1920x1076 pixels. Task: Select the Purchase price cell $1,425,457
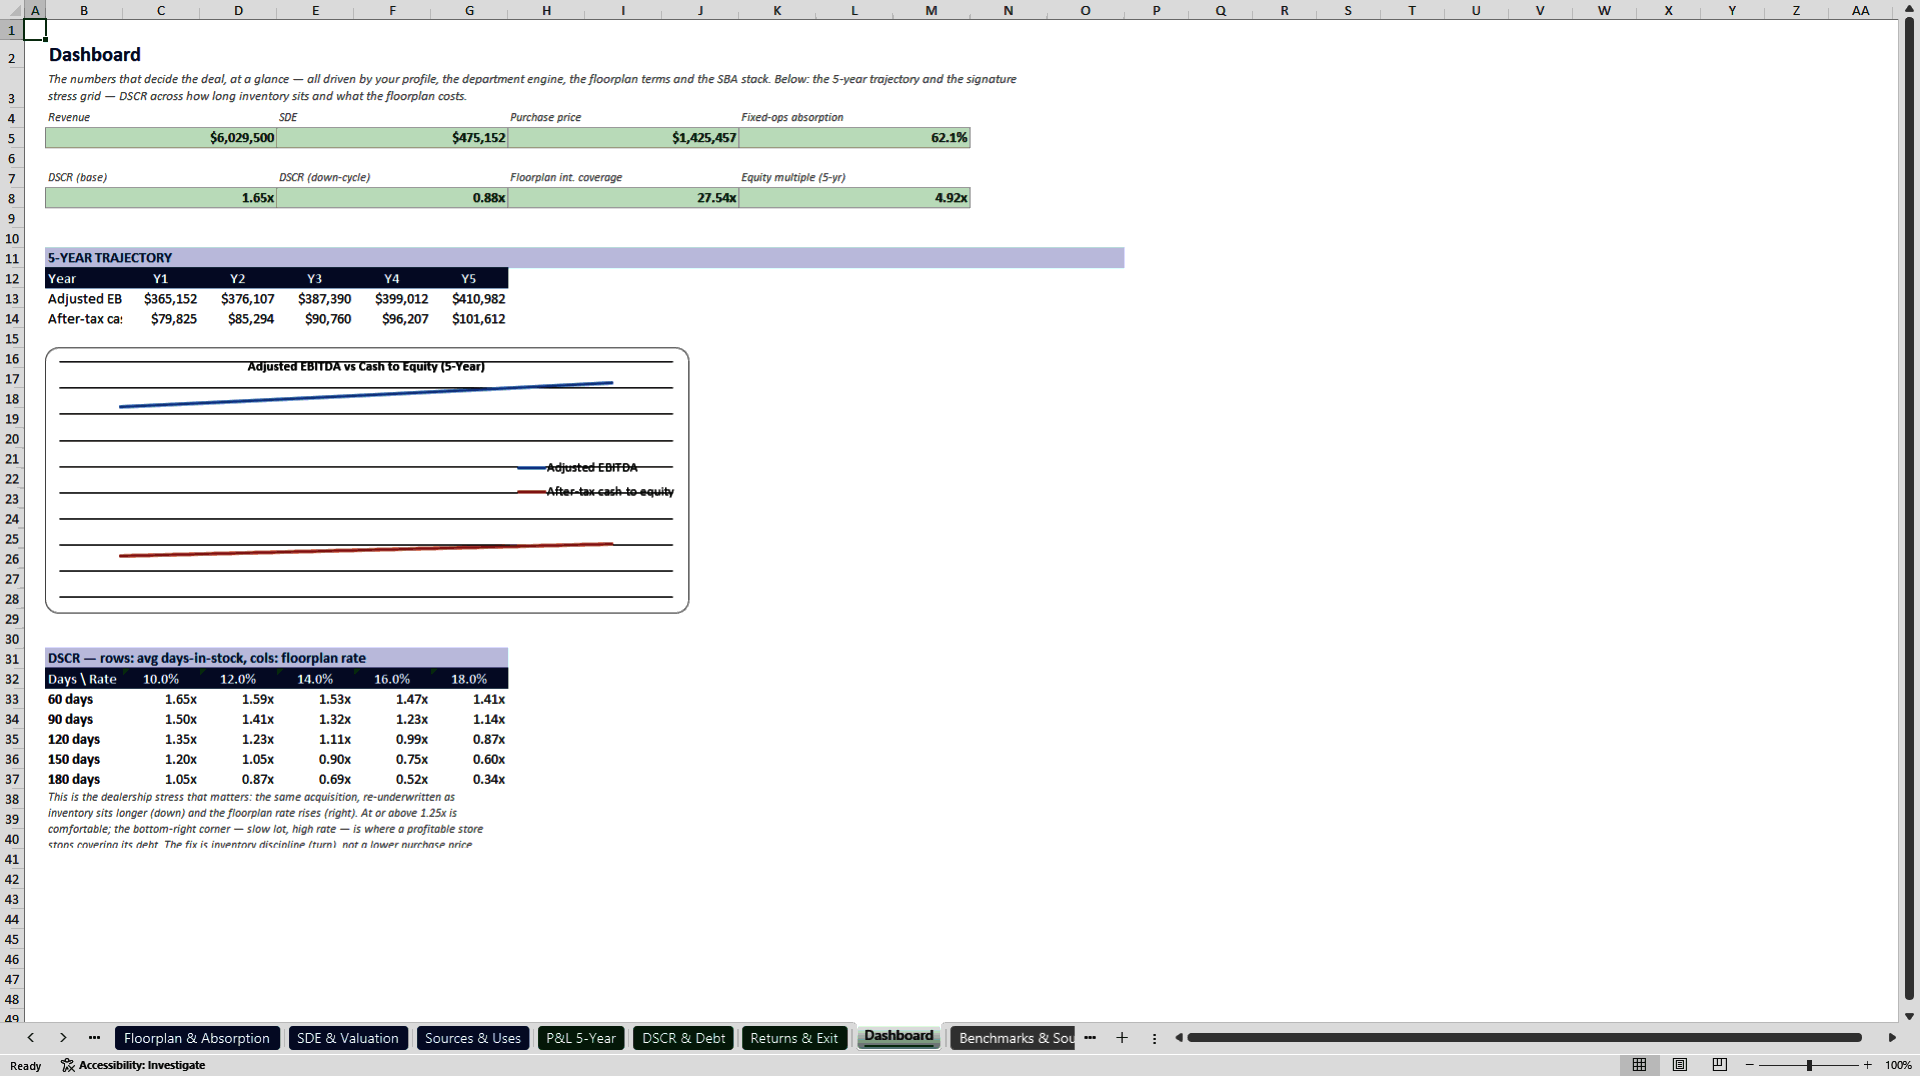tap(623, 138)
